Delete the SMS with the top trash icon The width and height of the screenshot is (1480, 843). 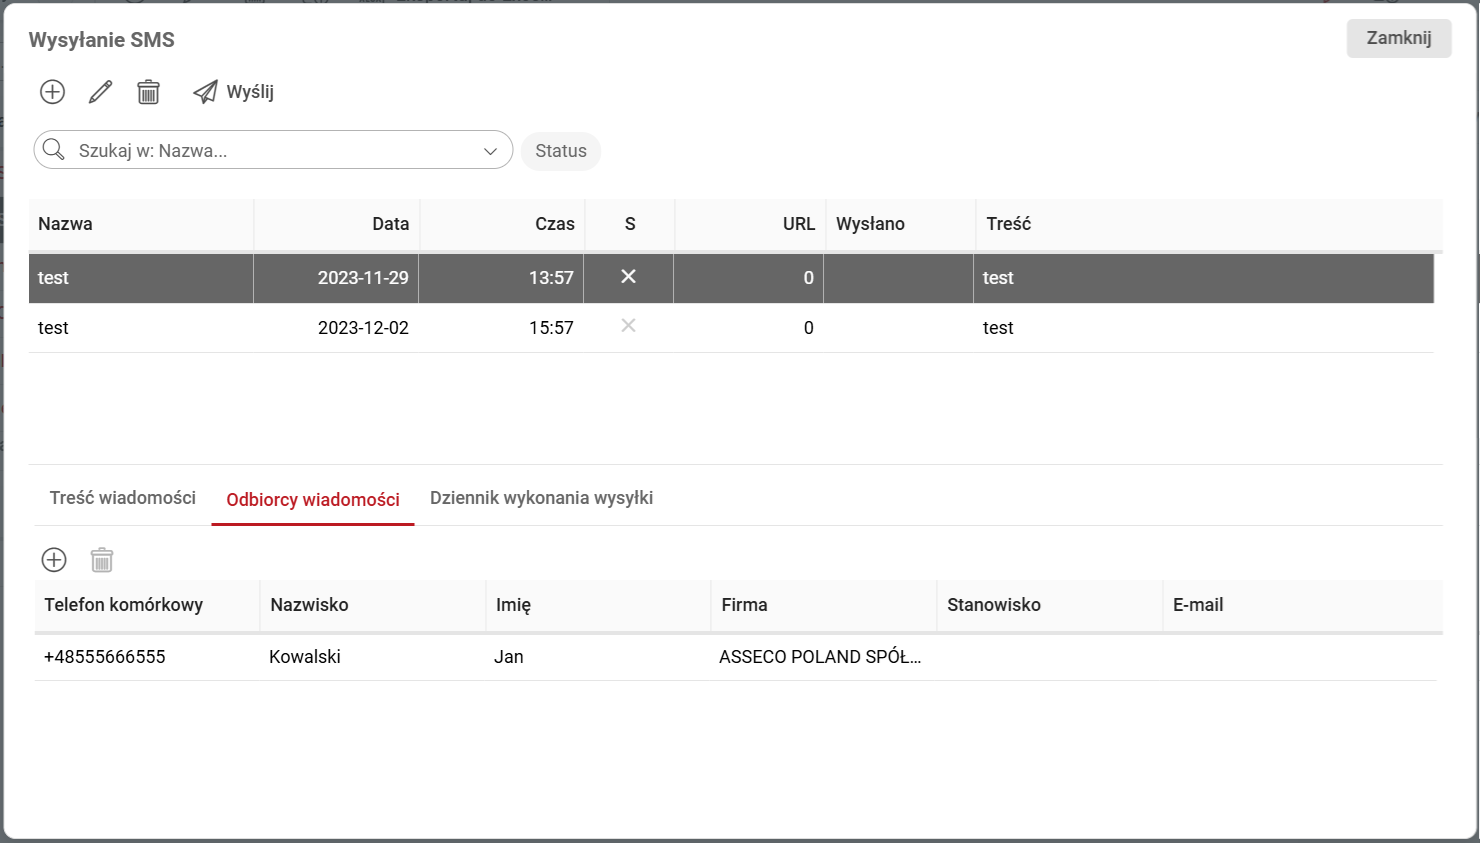coord(148,92)
